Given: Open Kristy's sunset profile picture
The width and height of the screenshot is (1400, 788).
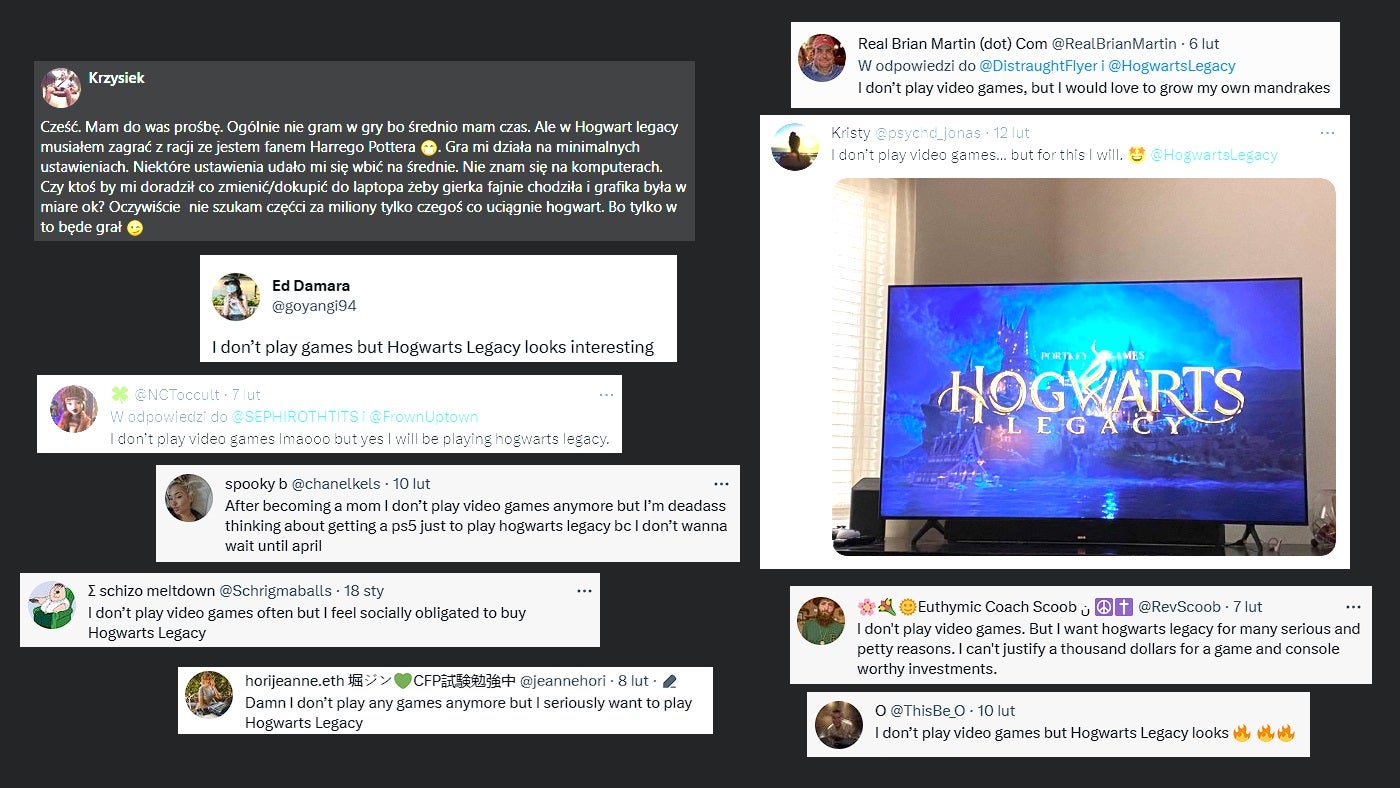Looking at the screenshot, I should pyautogui.click(x=795, y=147).
